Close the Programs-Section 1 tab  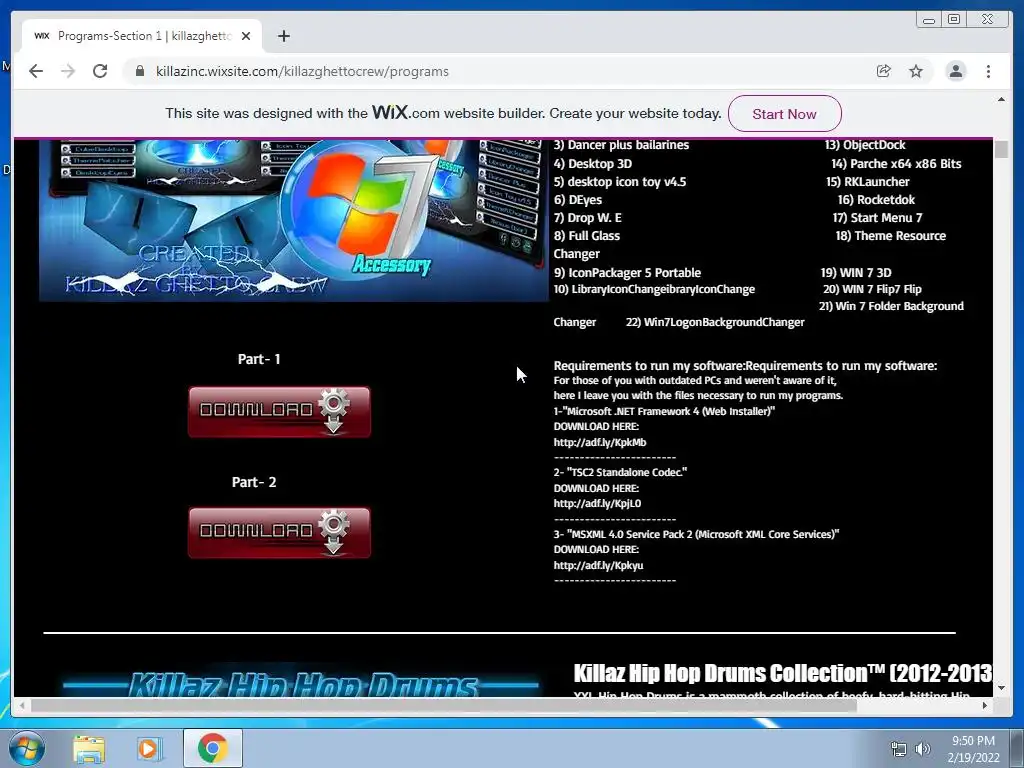click(246, 36)
